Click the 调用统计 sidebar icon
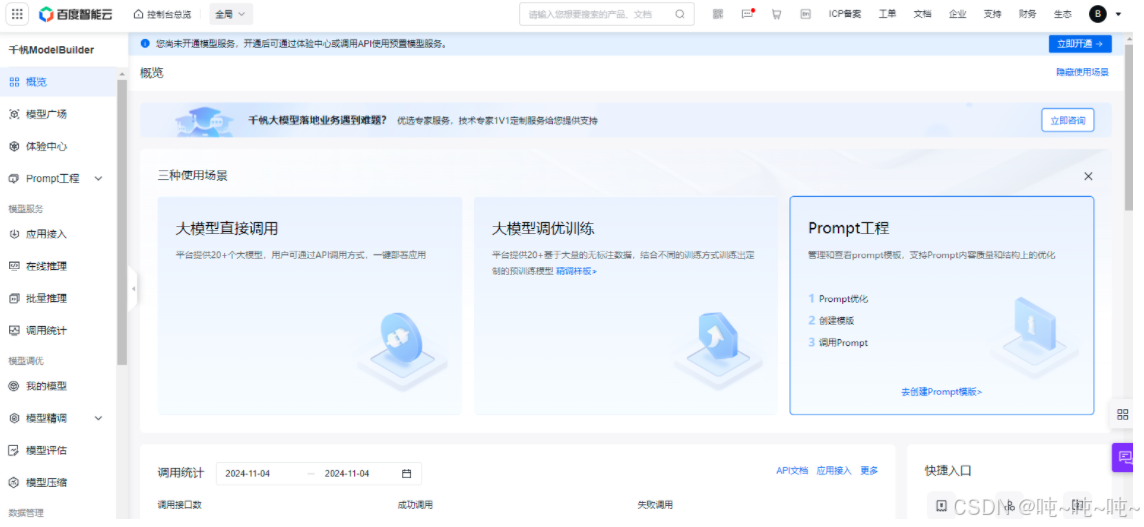The height and width of the screenshot is (527, 1144). point(14,331)
